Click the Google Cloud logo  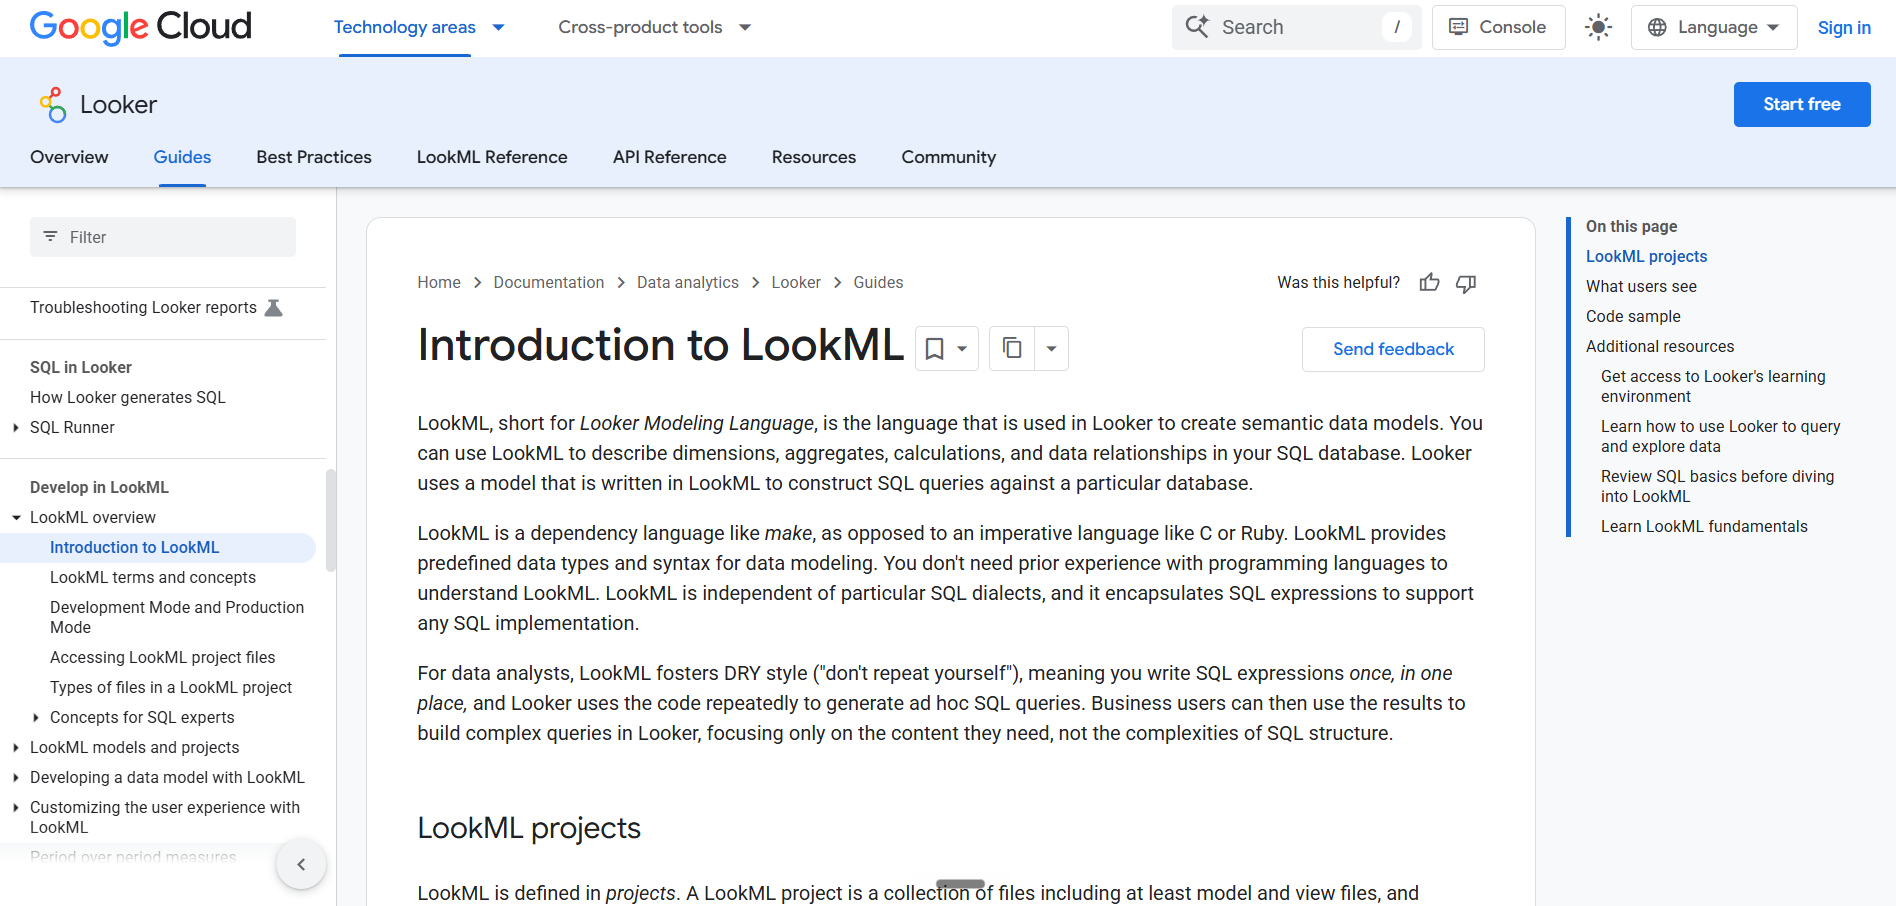(x=140, y=27)
